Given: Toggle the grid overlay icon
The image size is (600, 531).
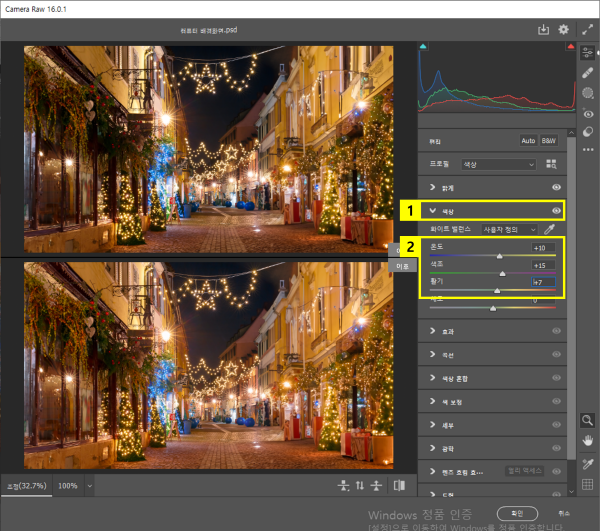Looking at the screenshot, I should pos(588,485).
